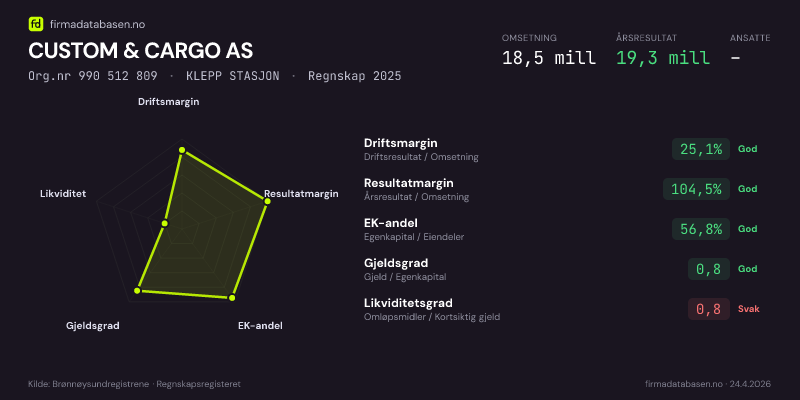Click the Årsresultat 19,3 mill value
The image size is (800, 400).
[663, 58]
